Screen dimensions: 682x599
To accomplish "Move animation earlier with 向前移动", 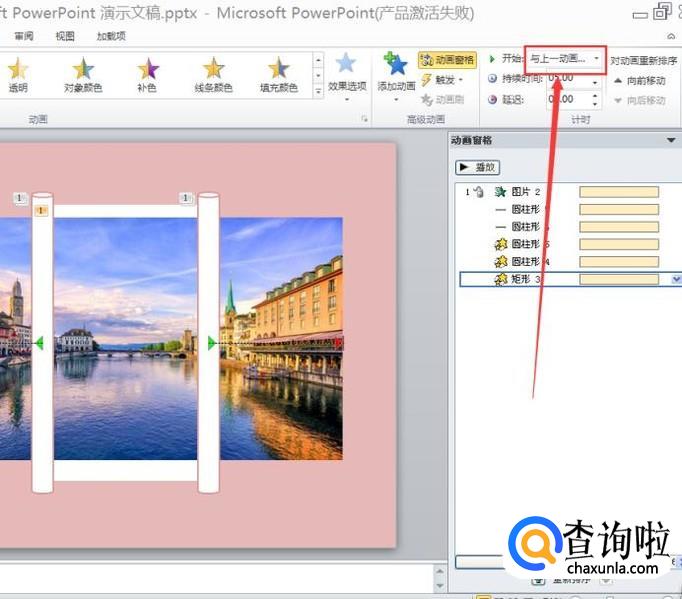I will click(640, 80).
